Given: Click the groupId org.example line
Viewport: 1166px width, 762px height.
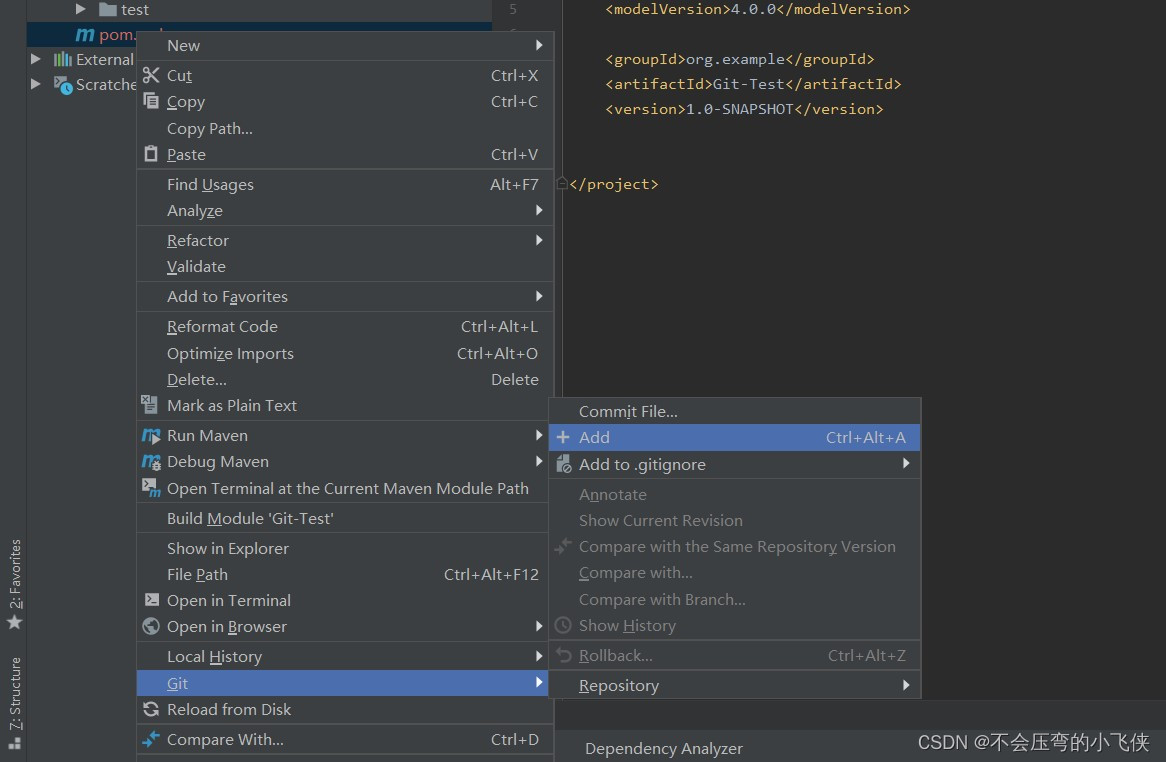Looking at the screenshot, I should click(x=740, y=59).
